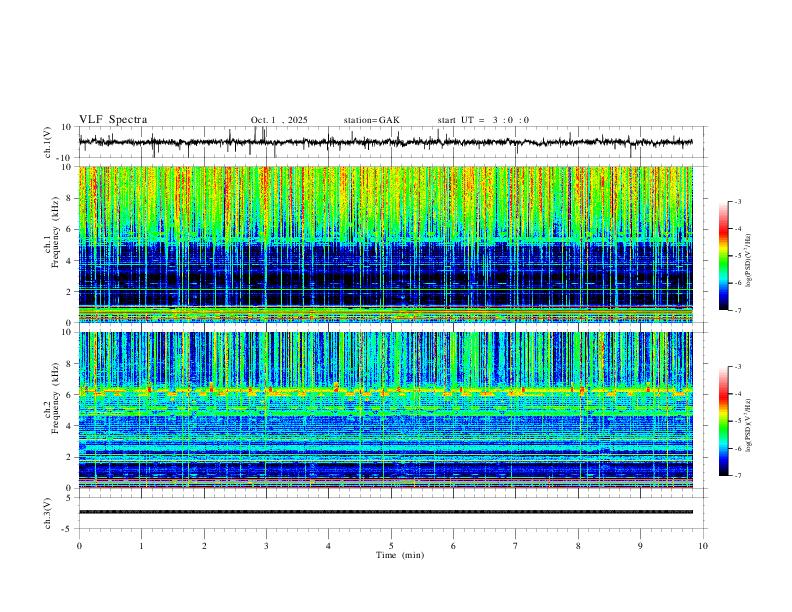Screen dimensions: 792x612
Task: Click the 'station=GAK' label
Action: [371, 120]
